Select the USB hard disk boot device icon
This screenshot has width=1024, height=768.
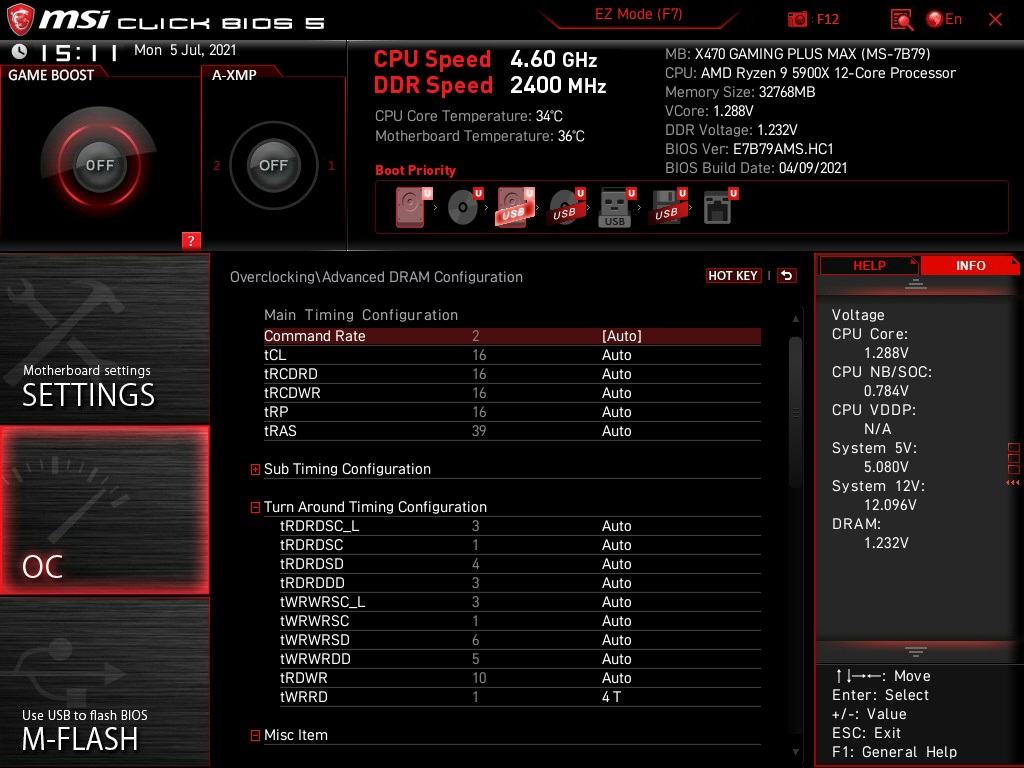point(515,207)
